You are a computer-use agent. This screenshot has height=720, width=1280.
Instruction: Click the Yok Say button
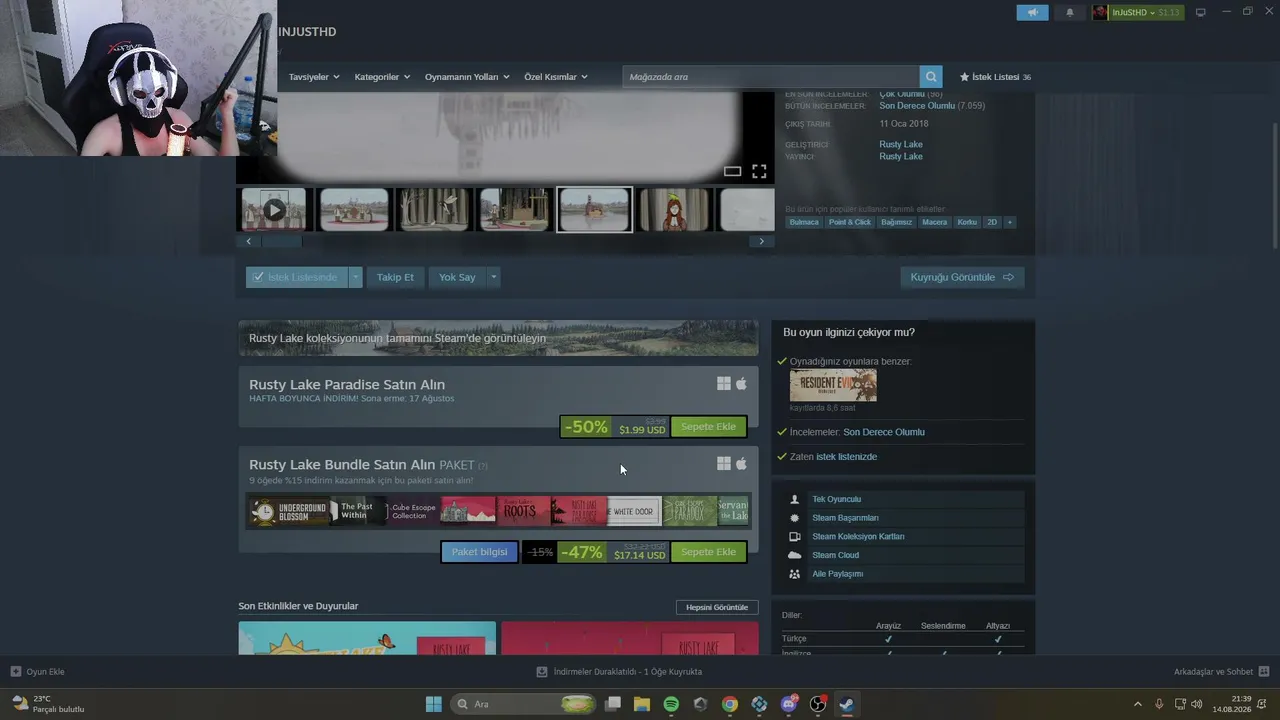[457, 277]
